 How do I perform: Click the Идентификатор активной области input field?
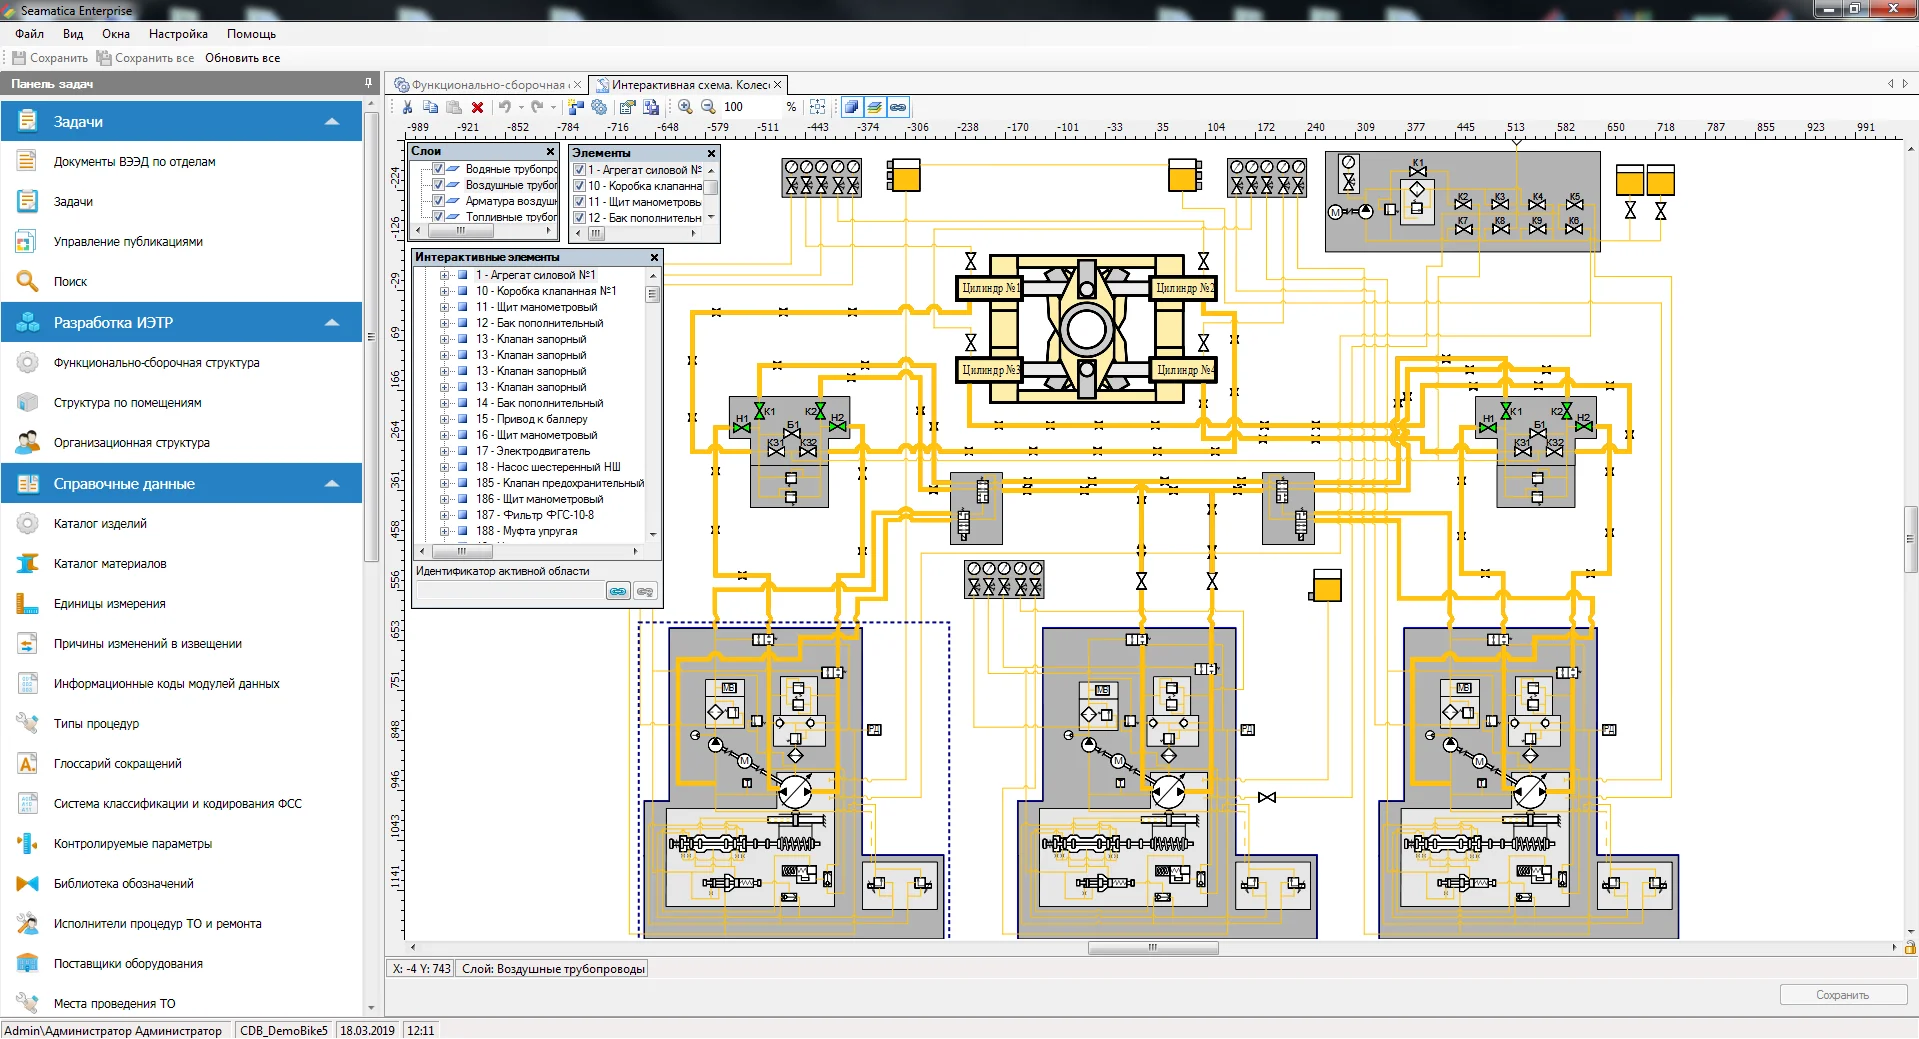(x=510, y=591)
